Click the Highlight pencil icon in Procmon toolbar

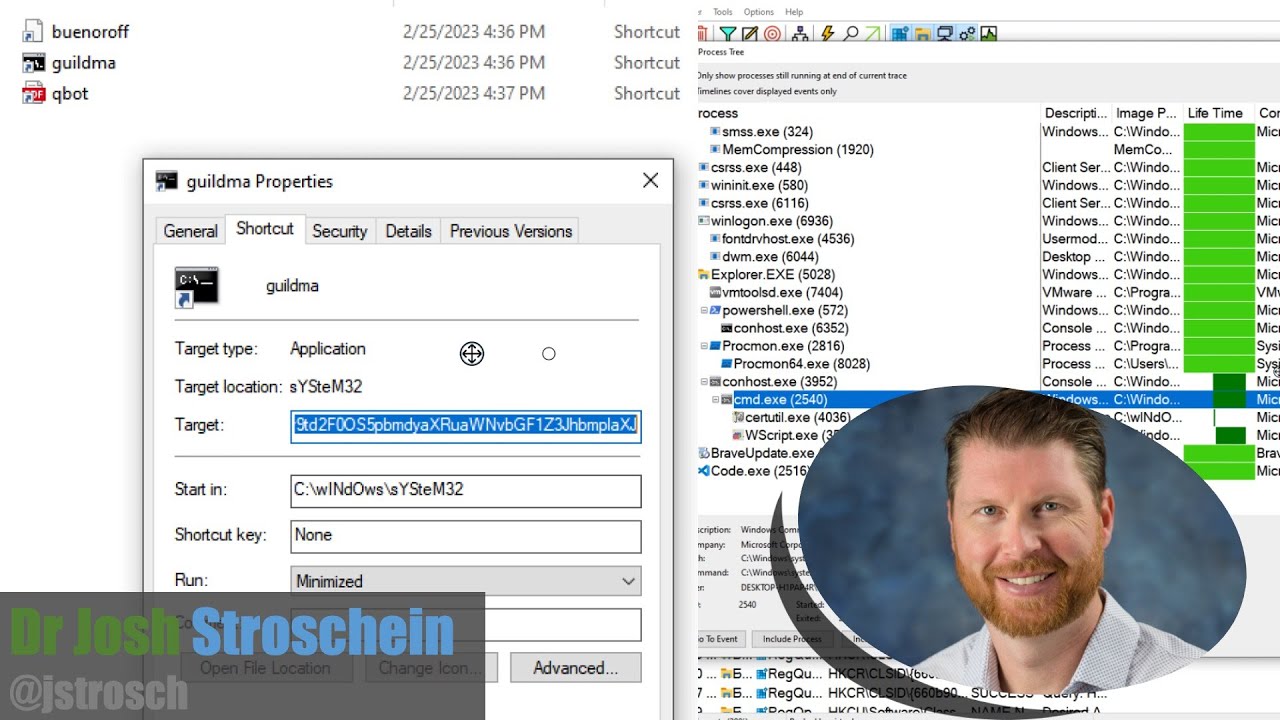750,34
